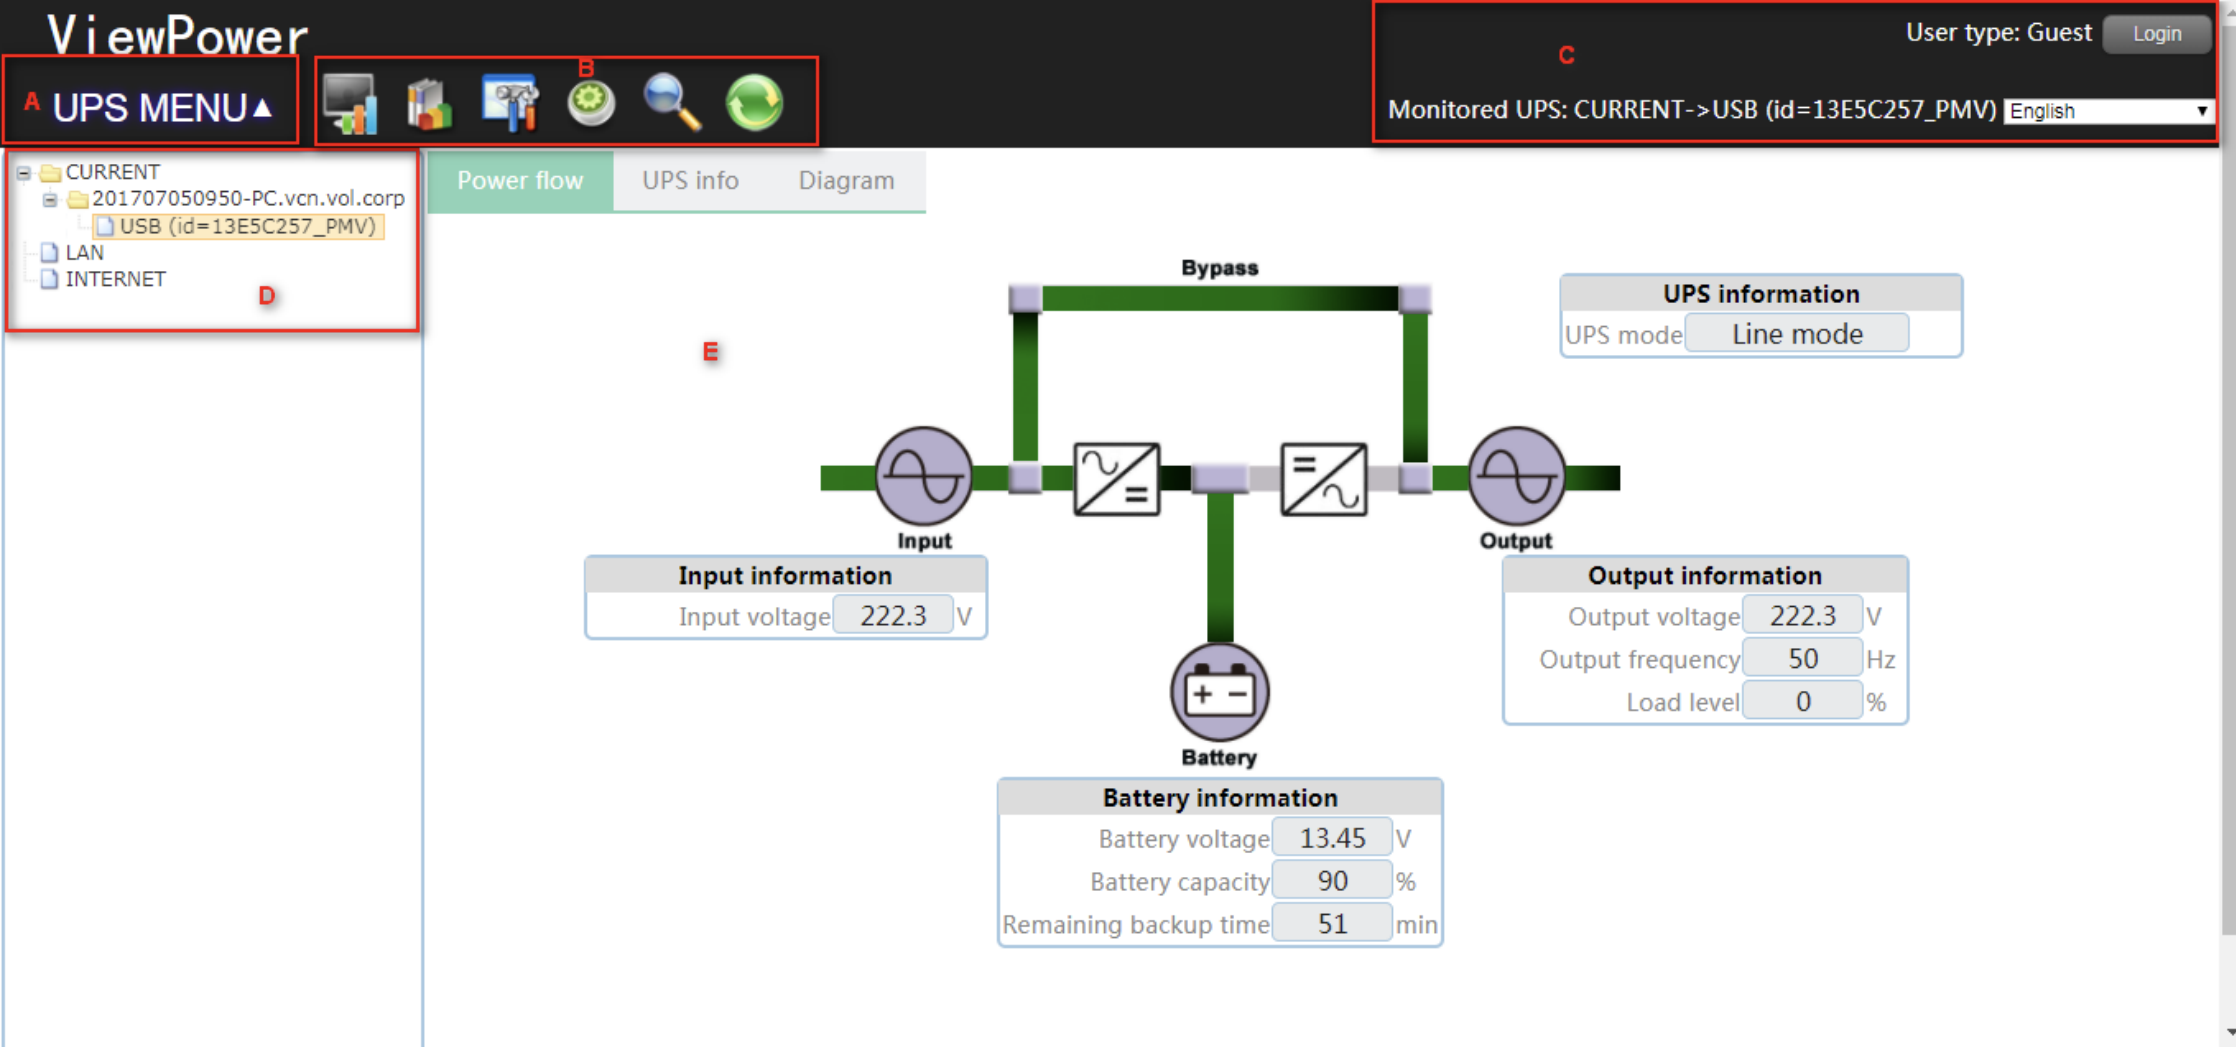Click the books with chart toolbar icon
Image resolution: width=2236 pixels, height=1064 pixels.
pos(430,103)
